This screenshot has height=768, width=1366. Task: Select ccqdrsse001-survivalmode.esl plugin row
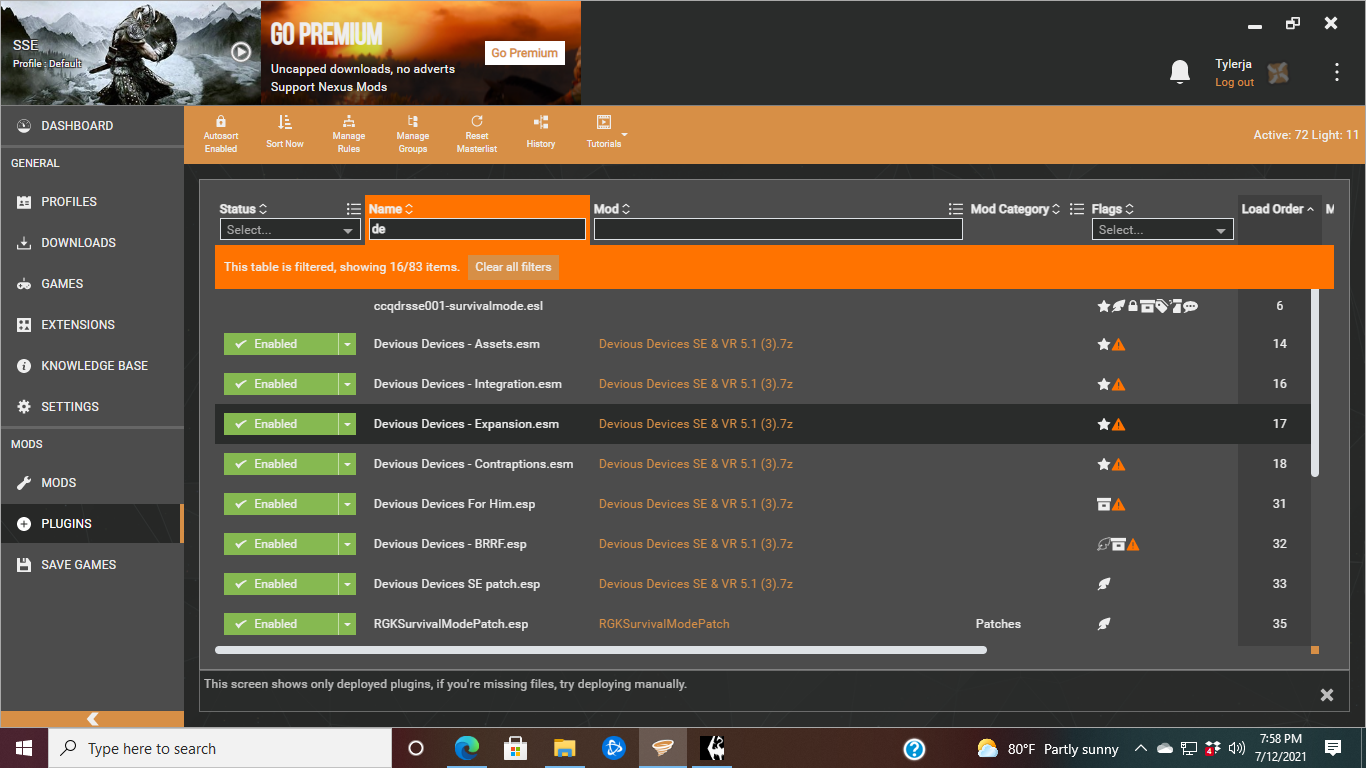click(x=762, y=306)
